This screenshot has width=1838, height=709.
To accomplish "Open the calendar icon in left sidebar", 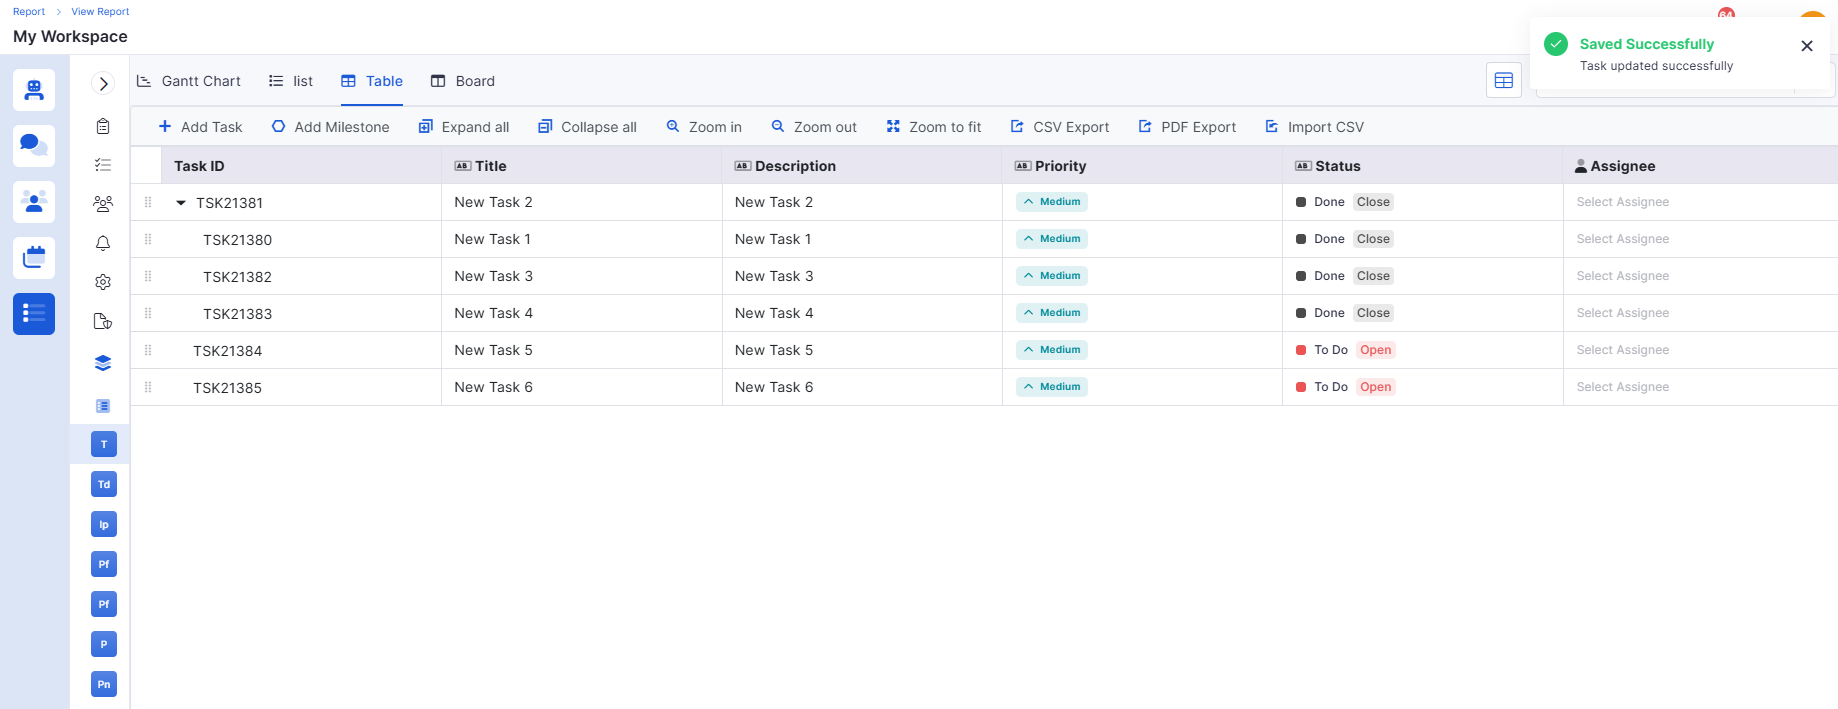I will point(34,258).
